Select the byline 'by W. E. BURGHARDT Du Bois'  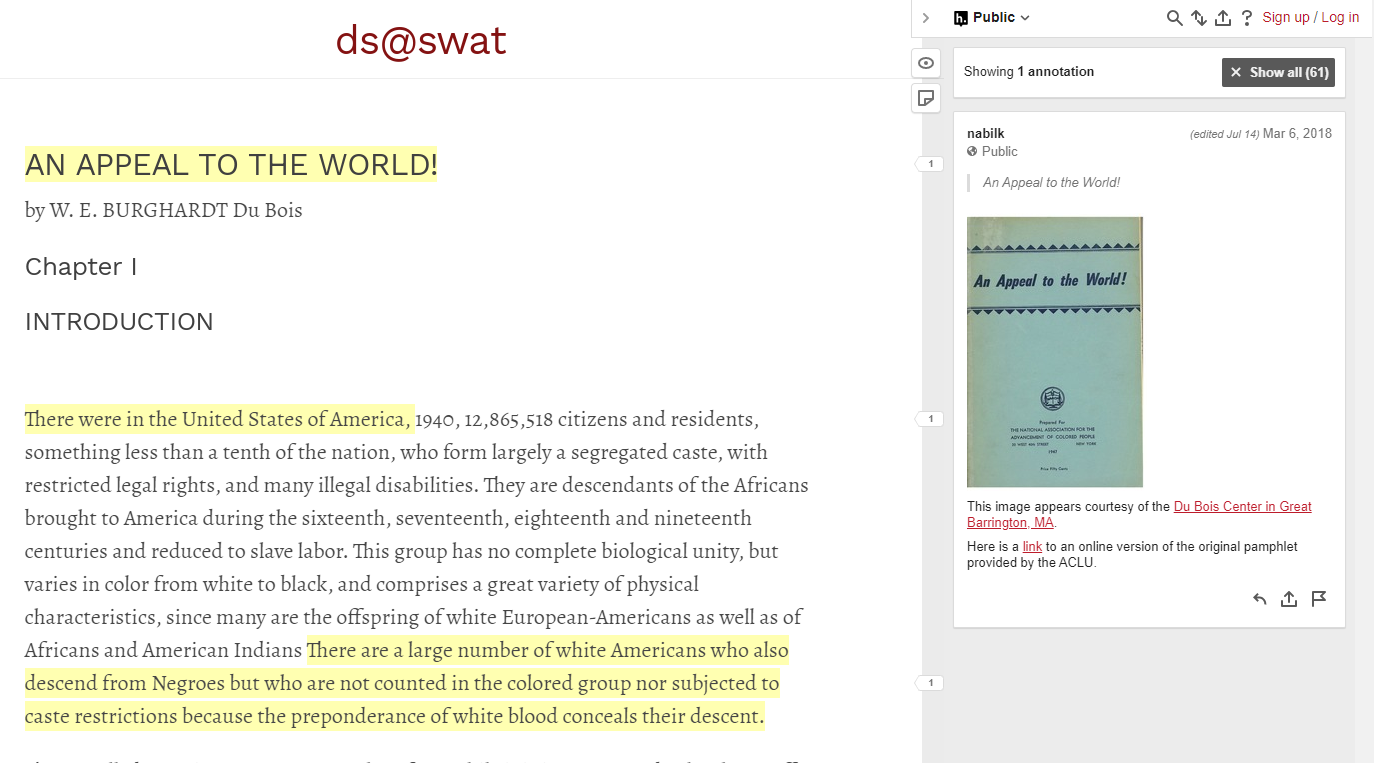[164, 210]
